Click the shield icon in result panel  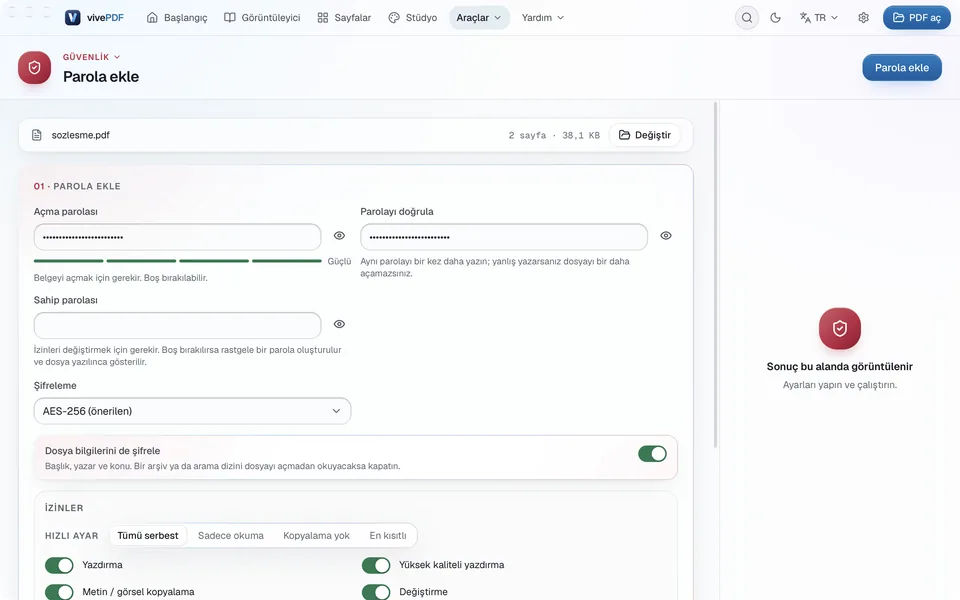(839, 329)
